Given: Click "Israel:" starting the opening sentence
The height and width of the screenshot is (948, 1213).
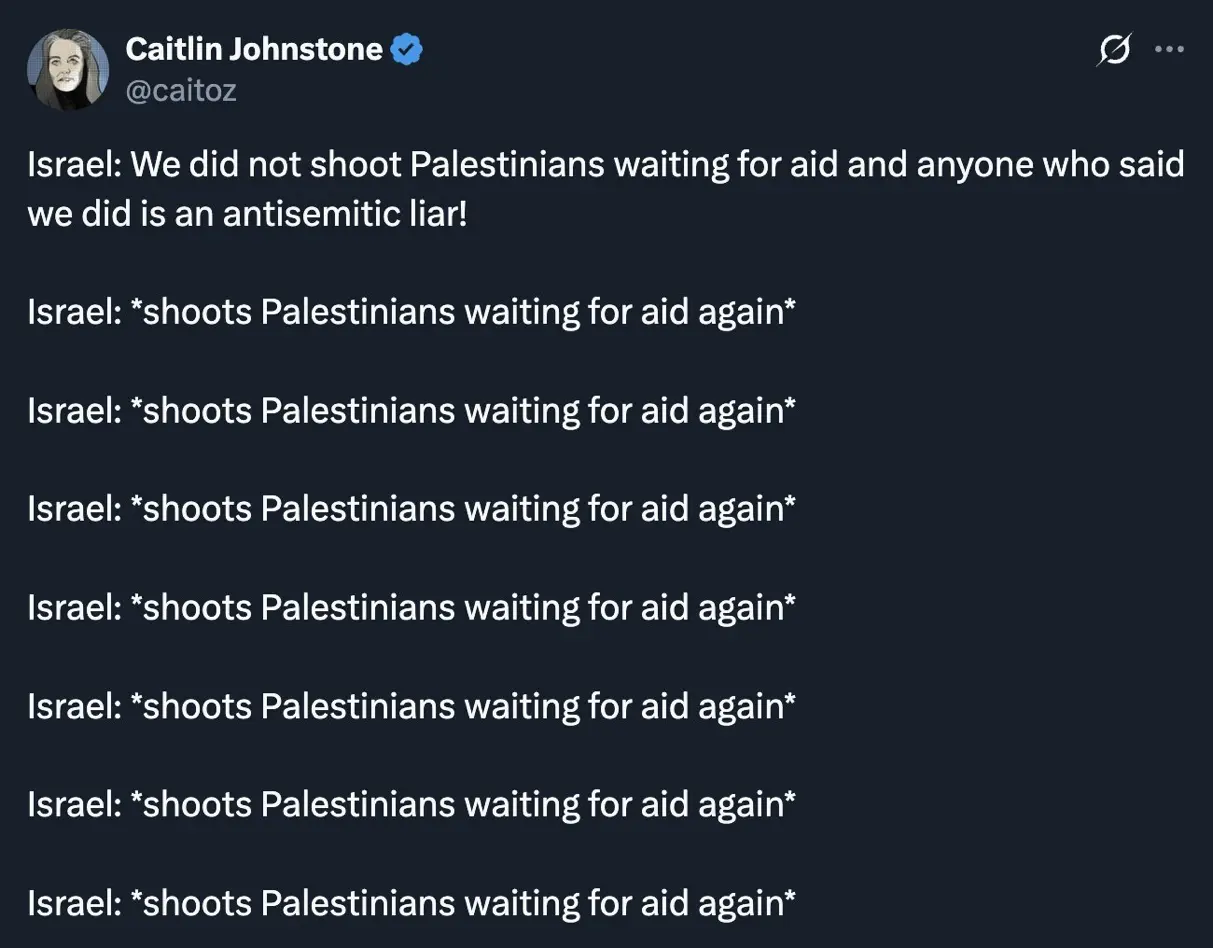Looking at the screenshot, I should [74, 165].
